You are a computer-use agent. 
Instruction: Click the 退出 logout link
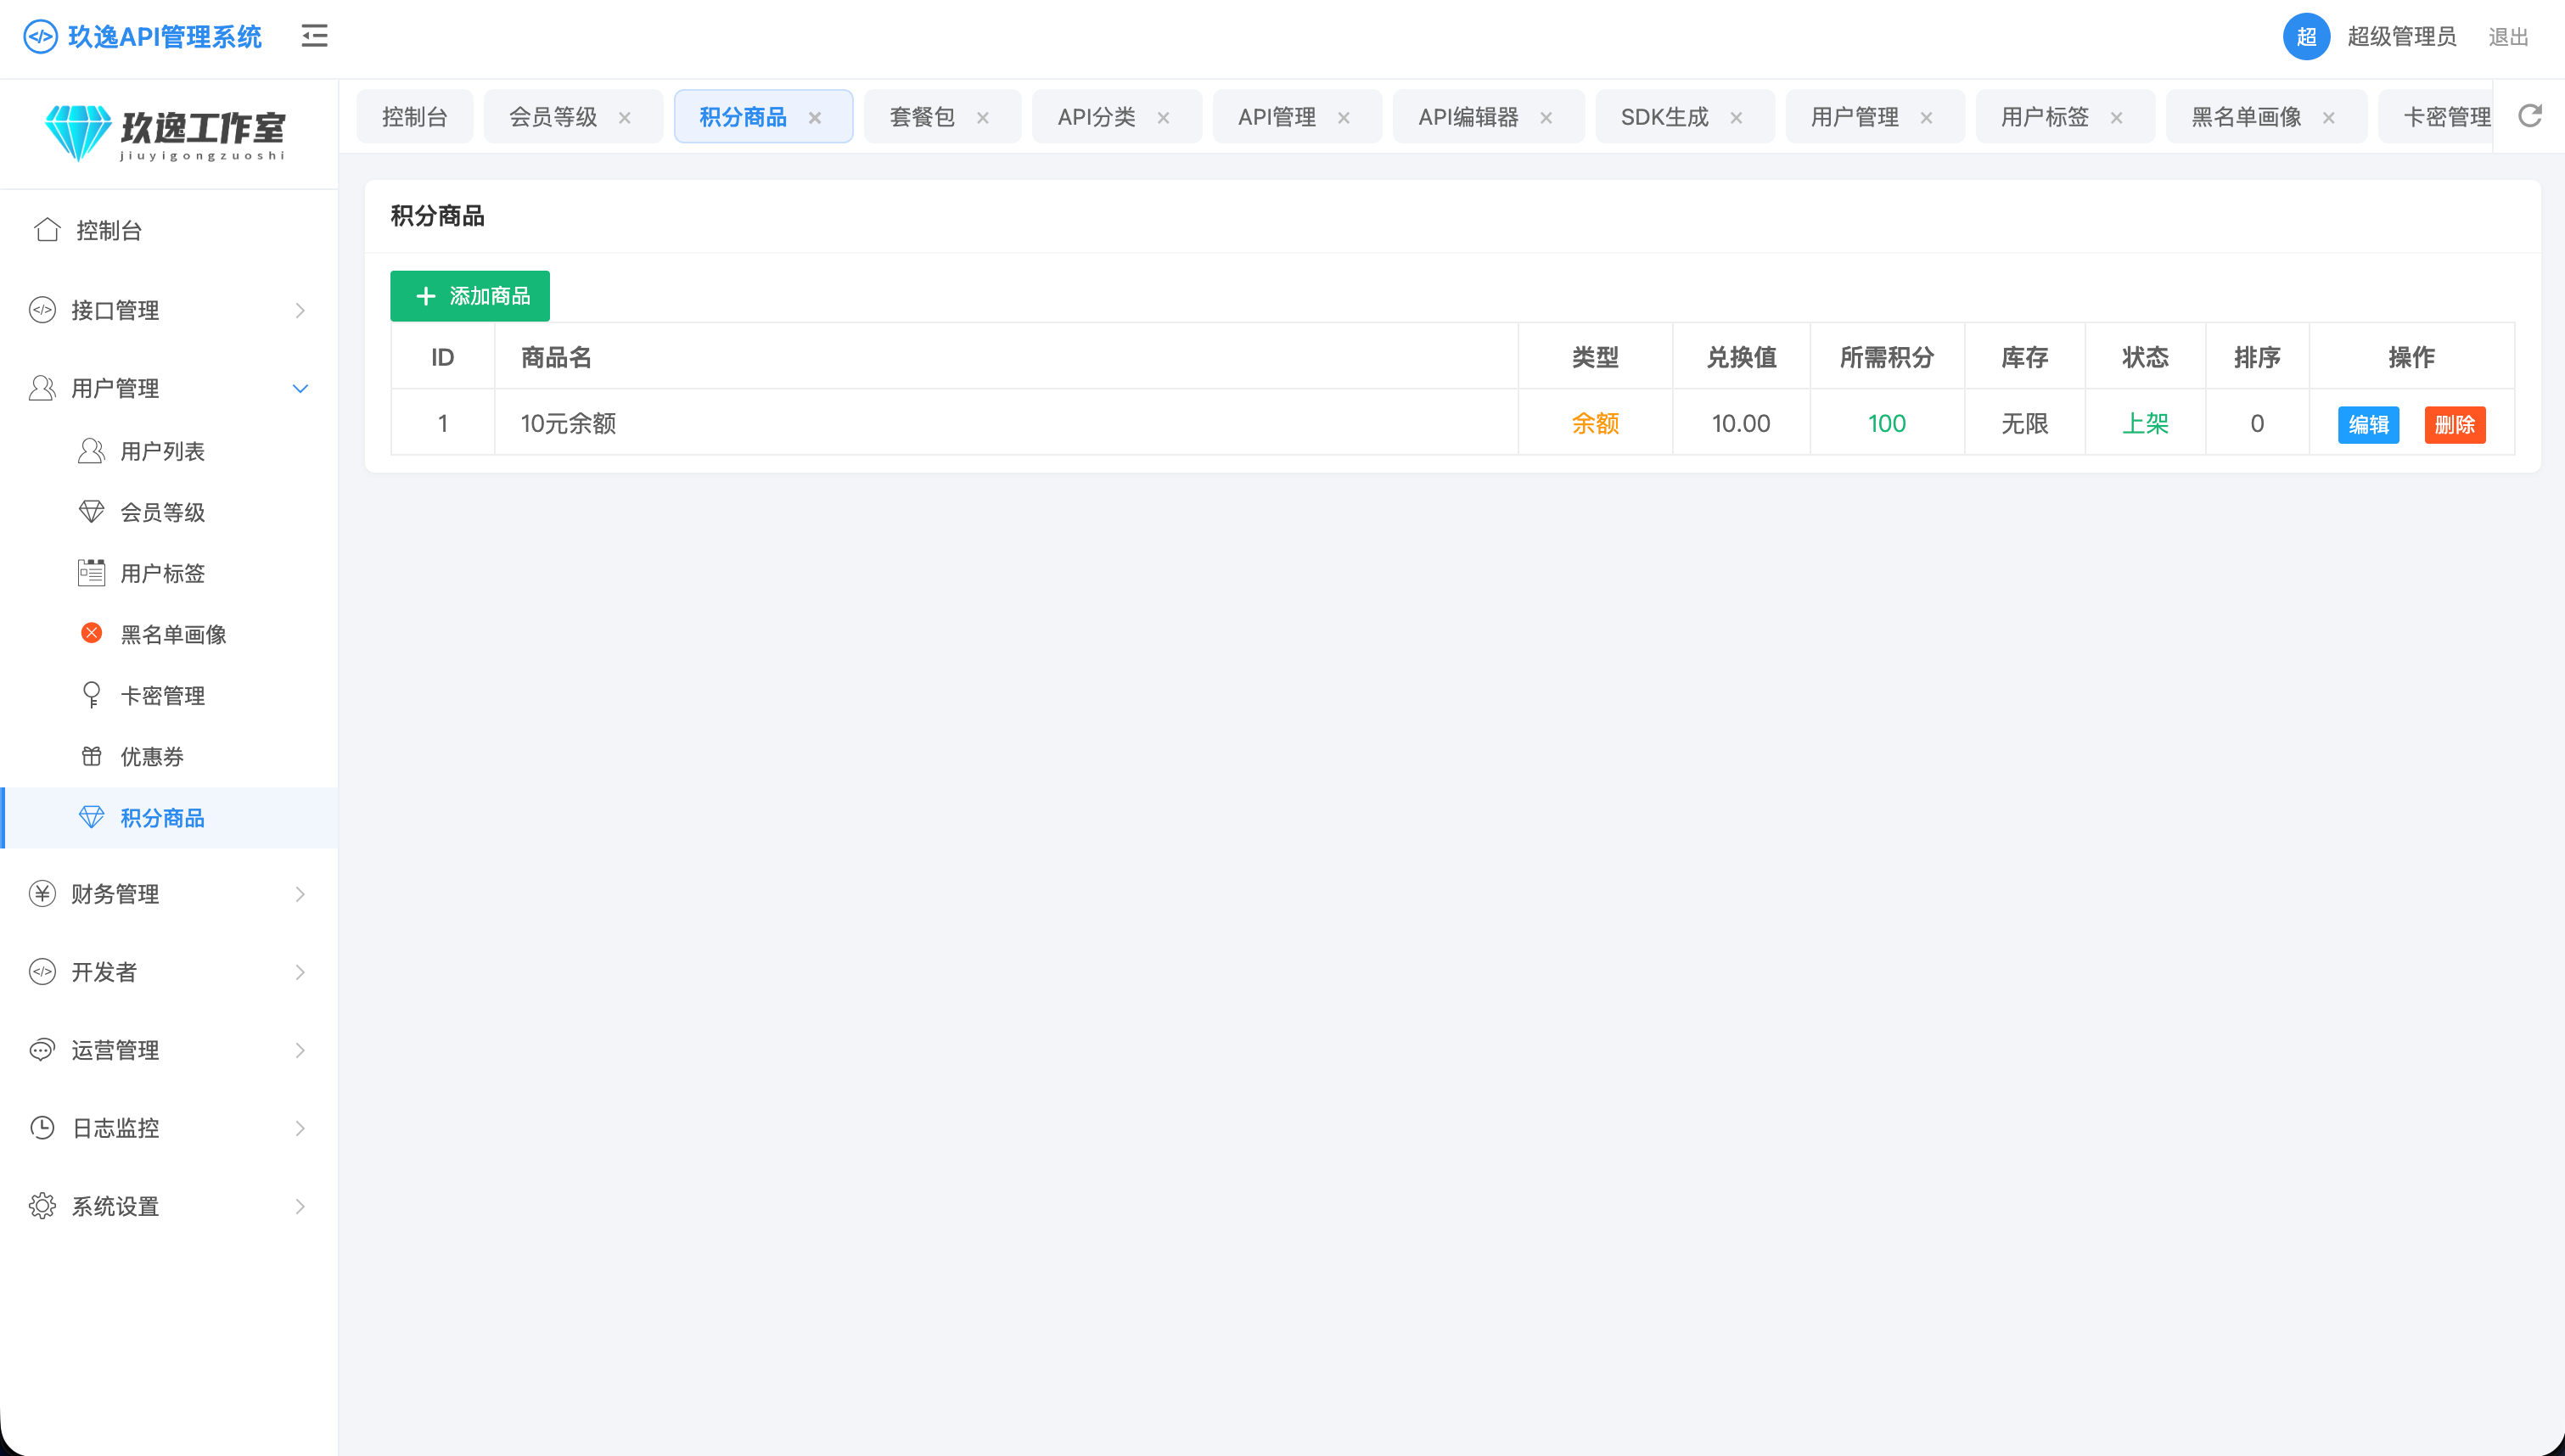pyautogui.click(x=2508, y=37)
